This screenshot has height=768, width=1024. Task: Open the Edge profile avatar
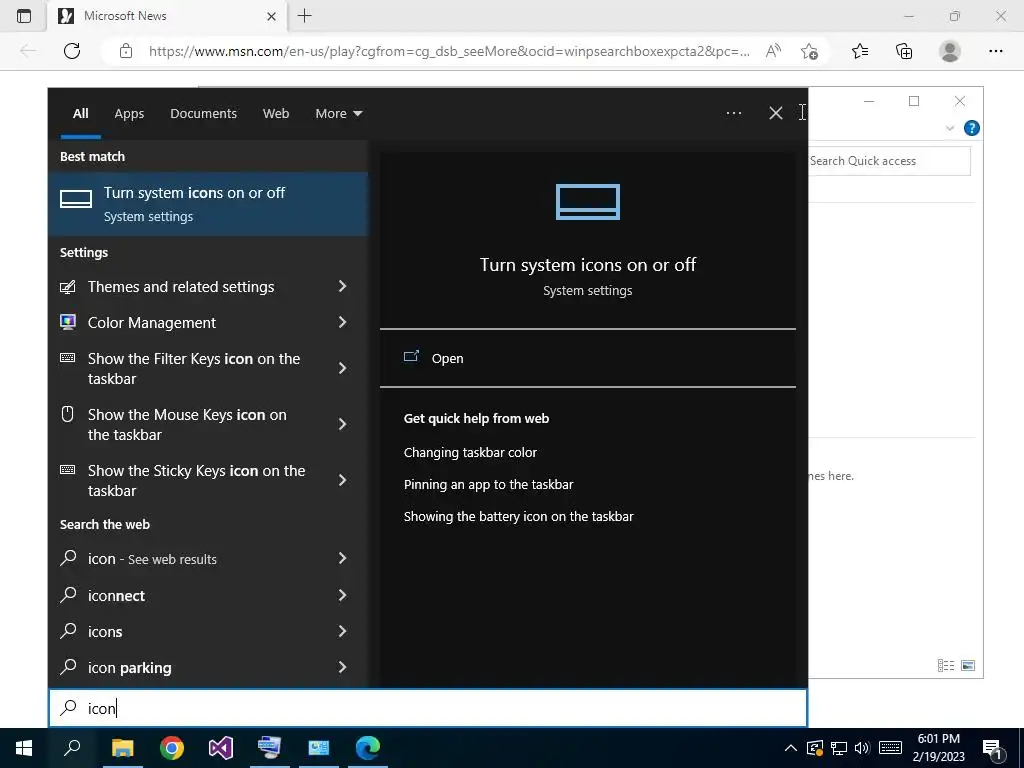[950, 51]
